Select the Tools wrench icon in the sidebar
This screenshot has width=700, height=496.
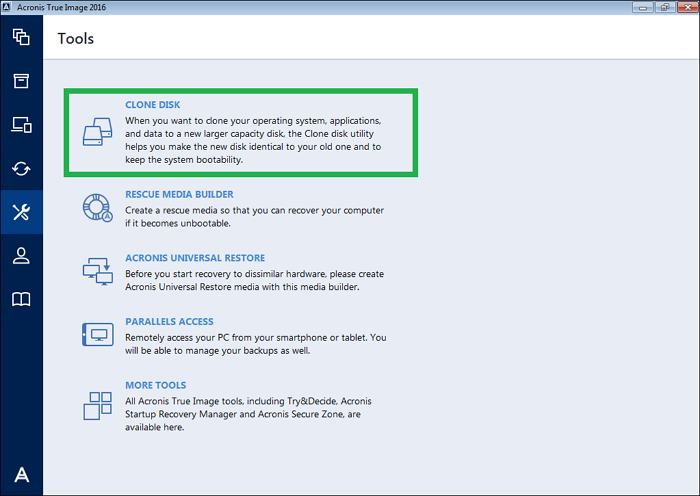click(x=21, y=212)
